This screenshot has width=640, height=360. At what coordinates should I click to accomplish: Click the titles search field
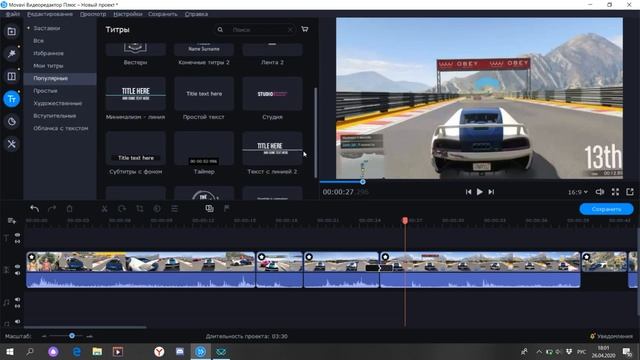click(x=254, y=29)
